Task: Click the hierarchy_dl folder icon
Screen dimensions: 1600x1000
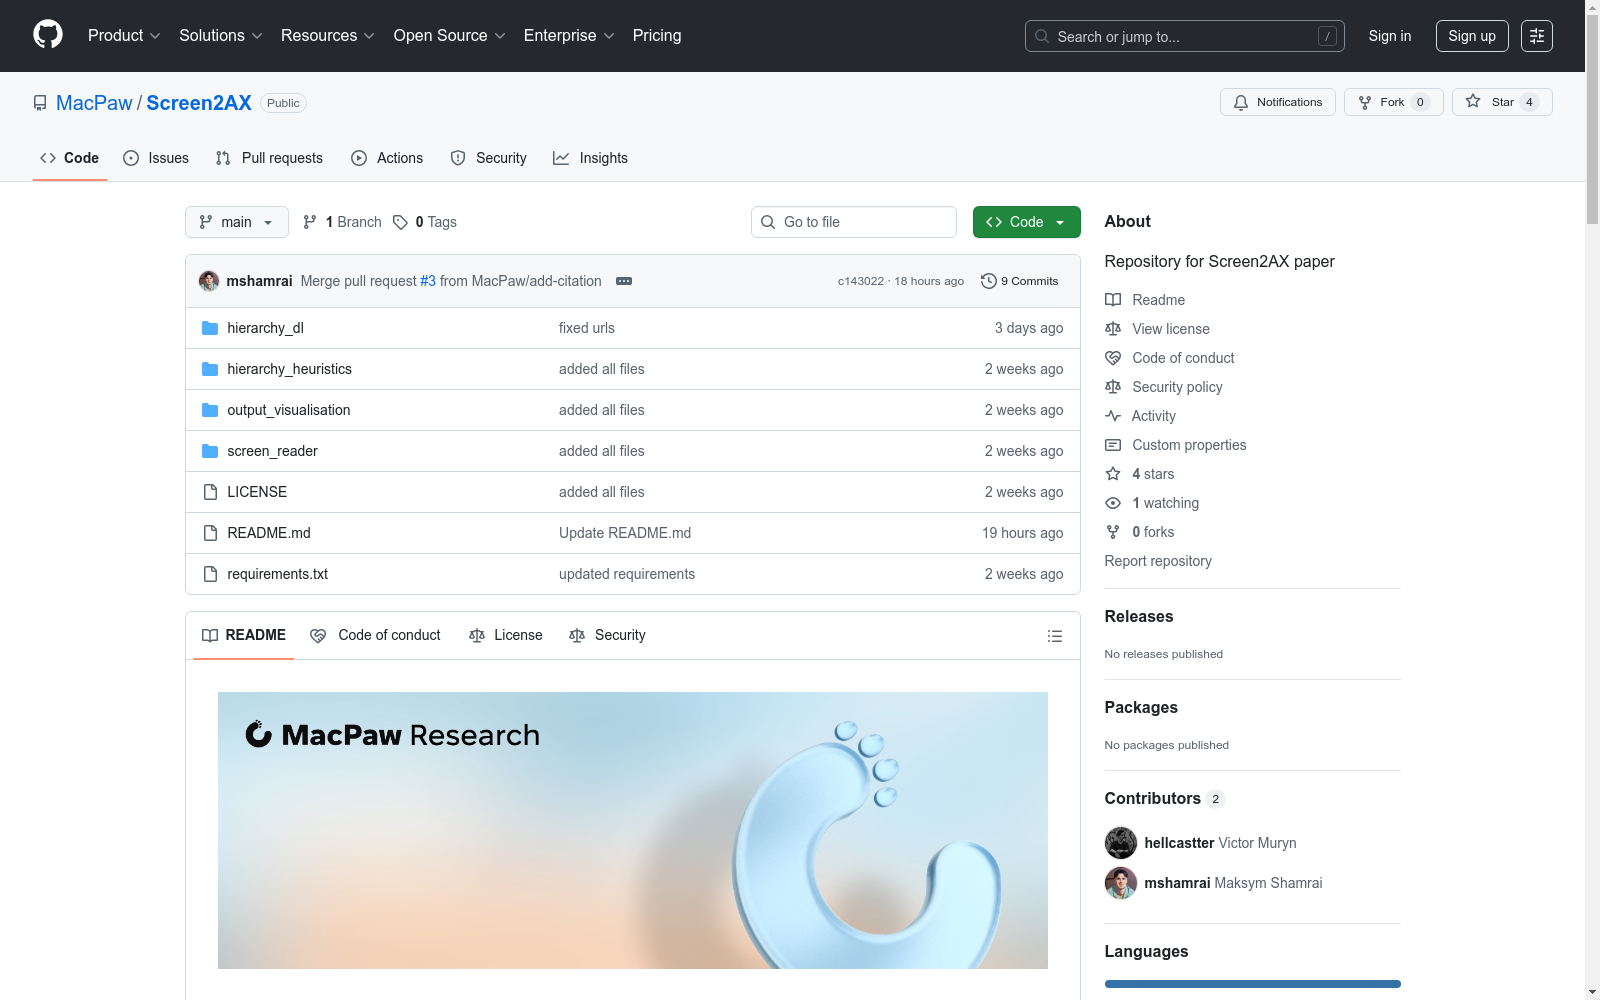Action: [x=210, y=328]
